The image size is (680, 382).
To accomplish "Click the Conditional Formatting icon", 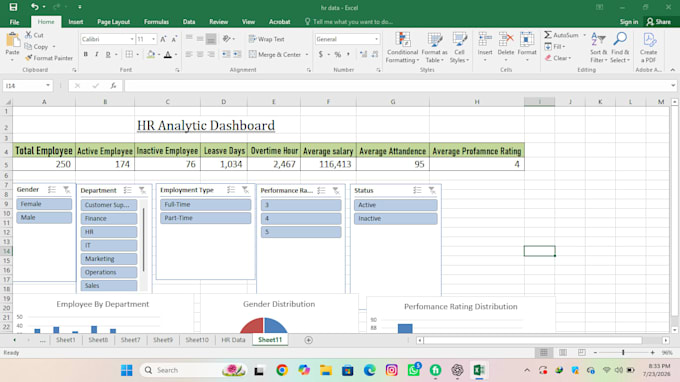I will click(402, 40).
